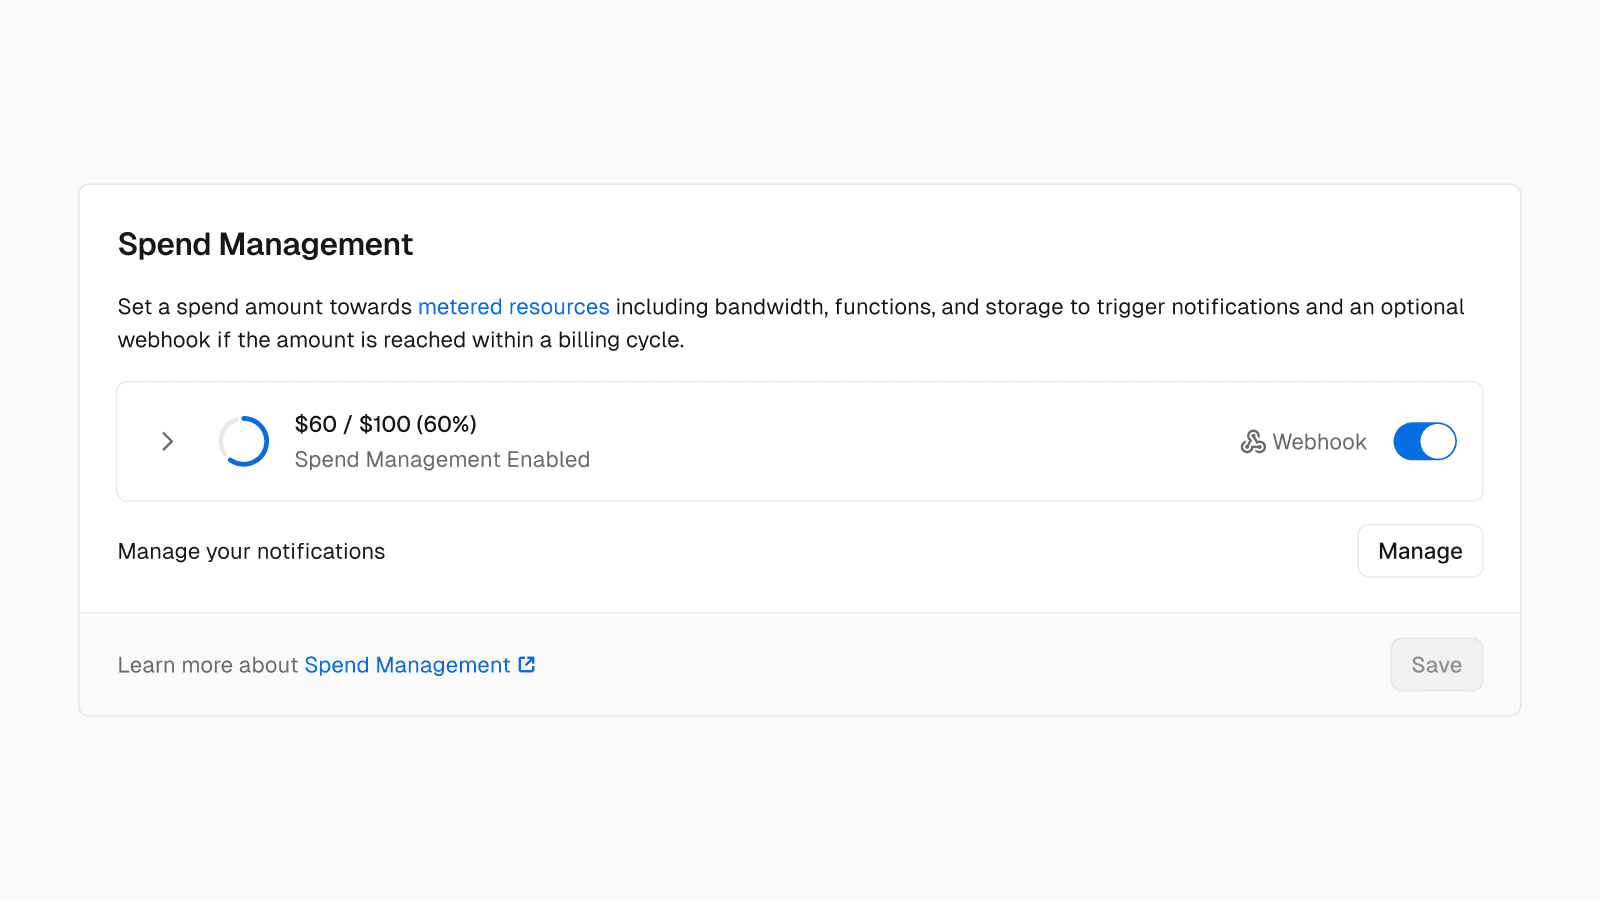Click the Spend Management Enabled status text

click(x=442, y=460)
